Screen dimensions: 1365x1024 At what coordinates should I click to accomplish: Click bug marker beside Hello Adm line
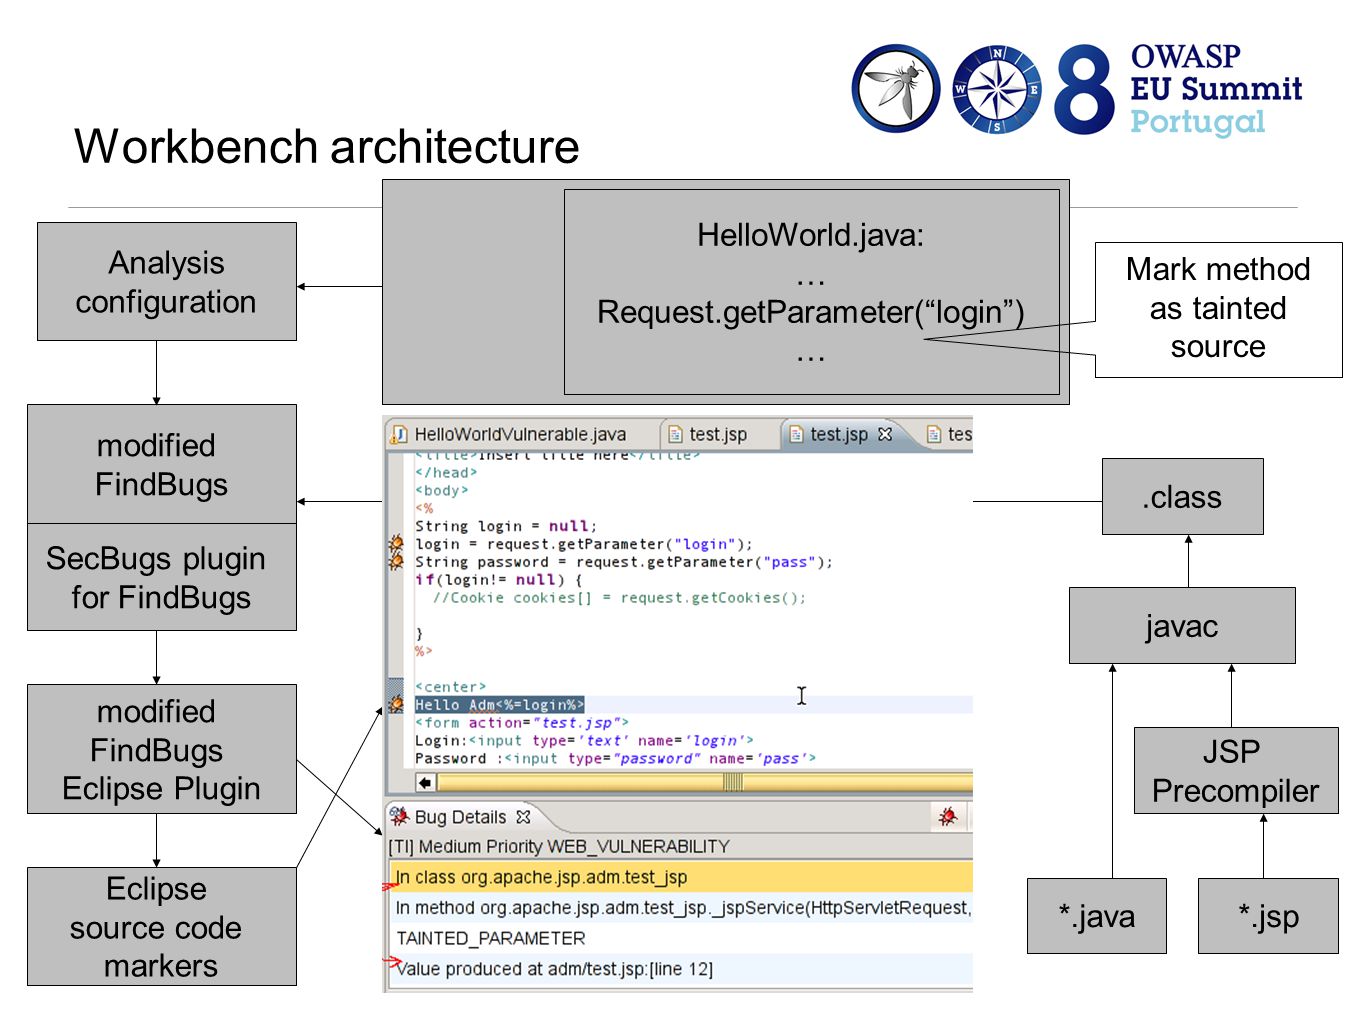[x=396, y=704]
